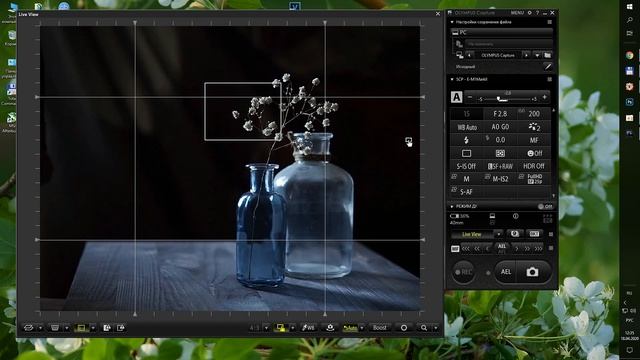Open single-frame drive mode setting
The width and height of the screenshot is (640, 360).
(467, 153)
